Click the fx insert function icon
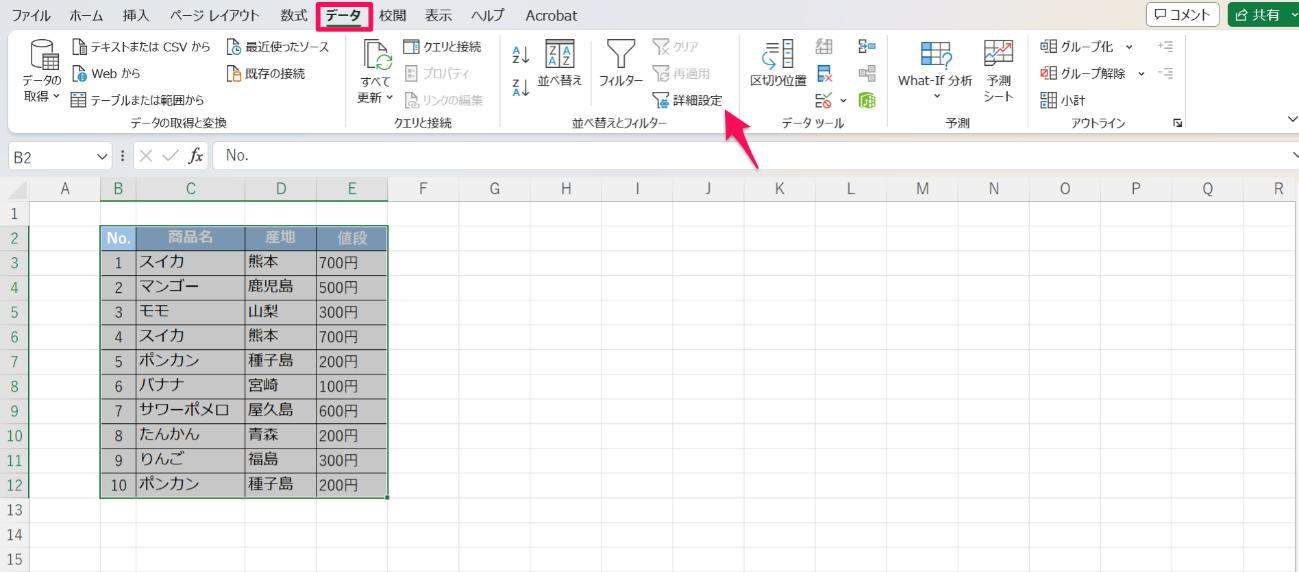The height and width of the screenshot is (572, 1299). tap(196, 155)
